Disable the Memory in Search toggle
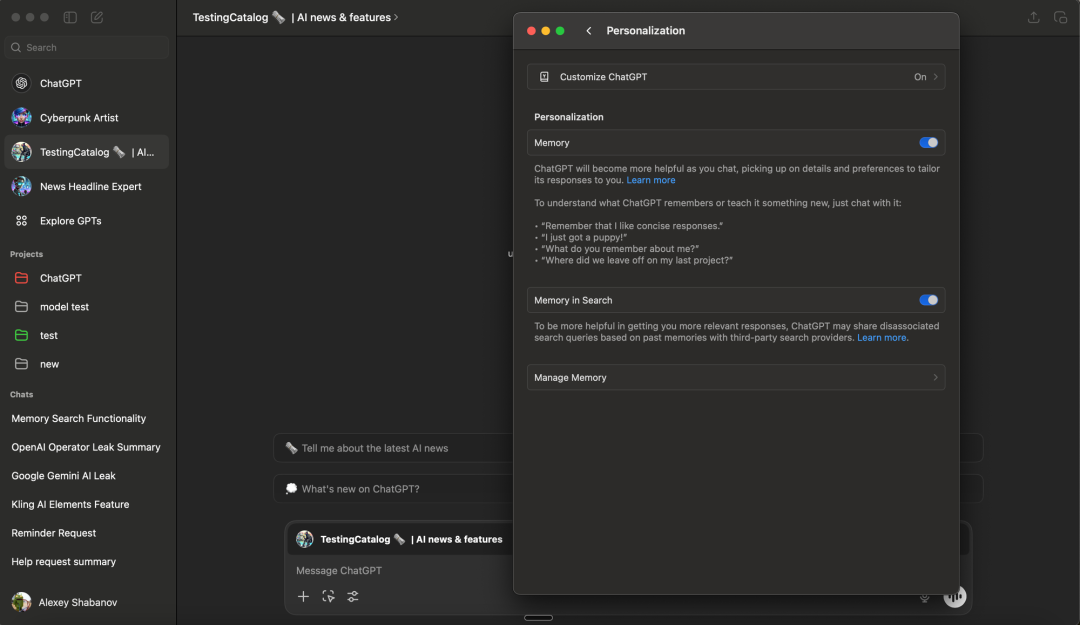This screenshot has height=625, width=1080. (x=928, y=300)
